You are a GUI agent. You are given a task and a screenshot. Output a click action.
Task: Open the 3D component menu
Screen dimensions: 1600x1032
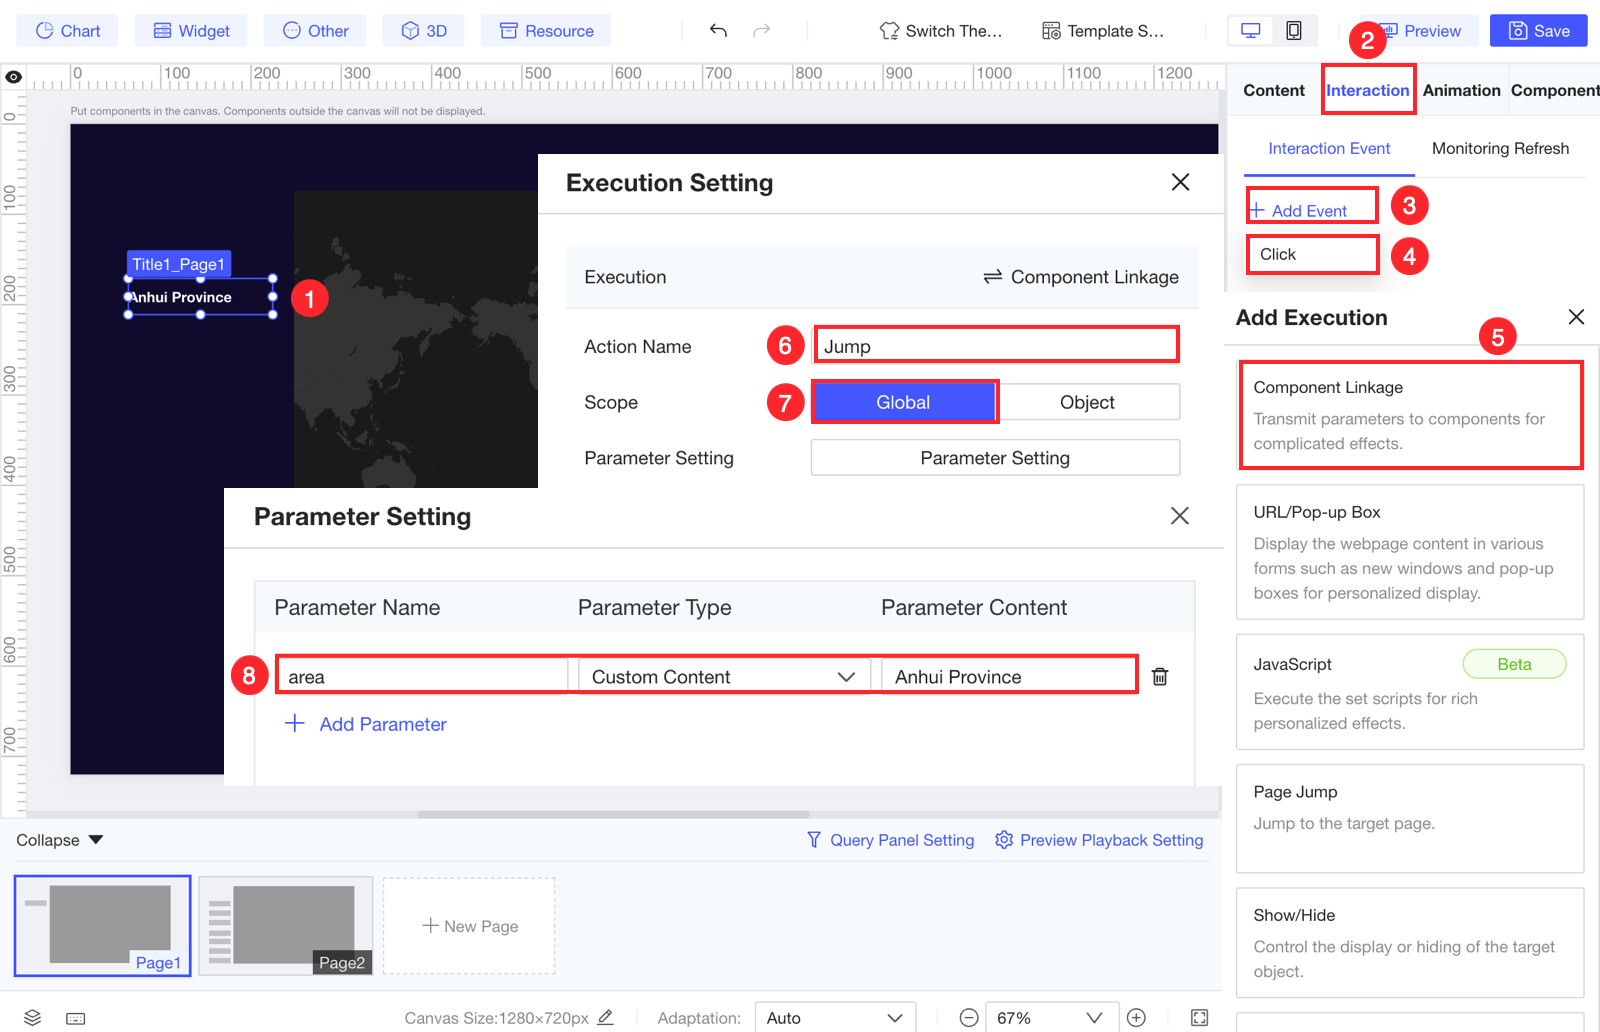click(423, 31)
